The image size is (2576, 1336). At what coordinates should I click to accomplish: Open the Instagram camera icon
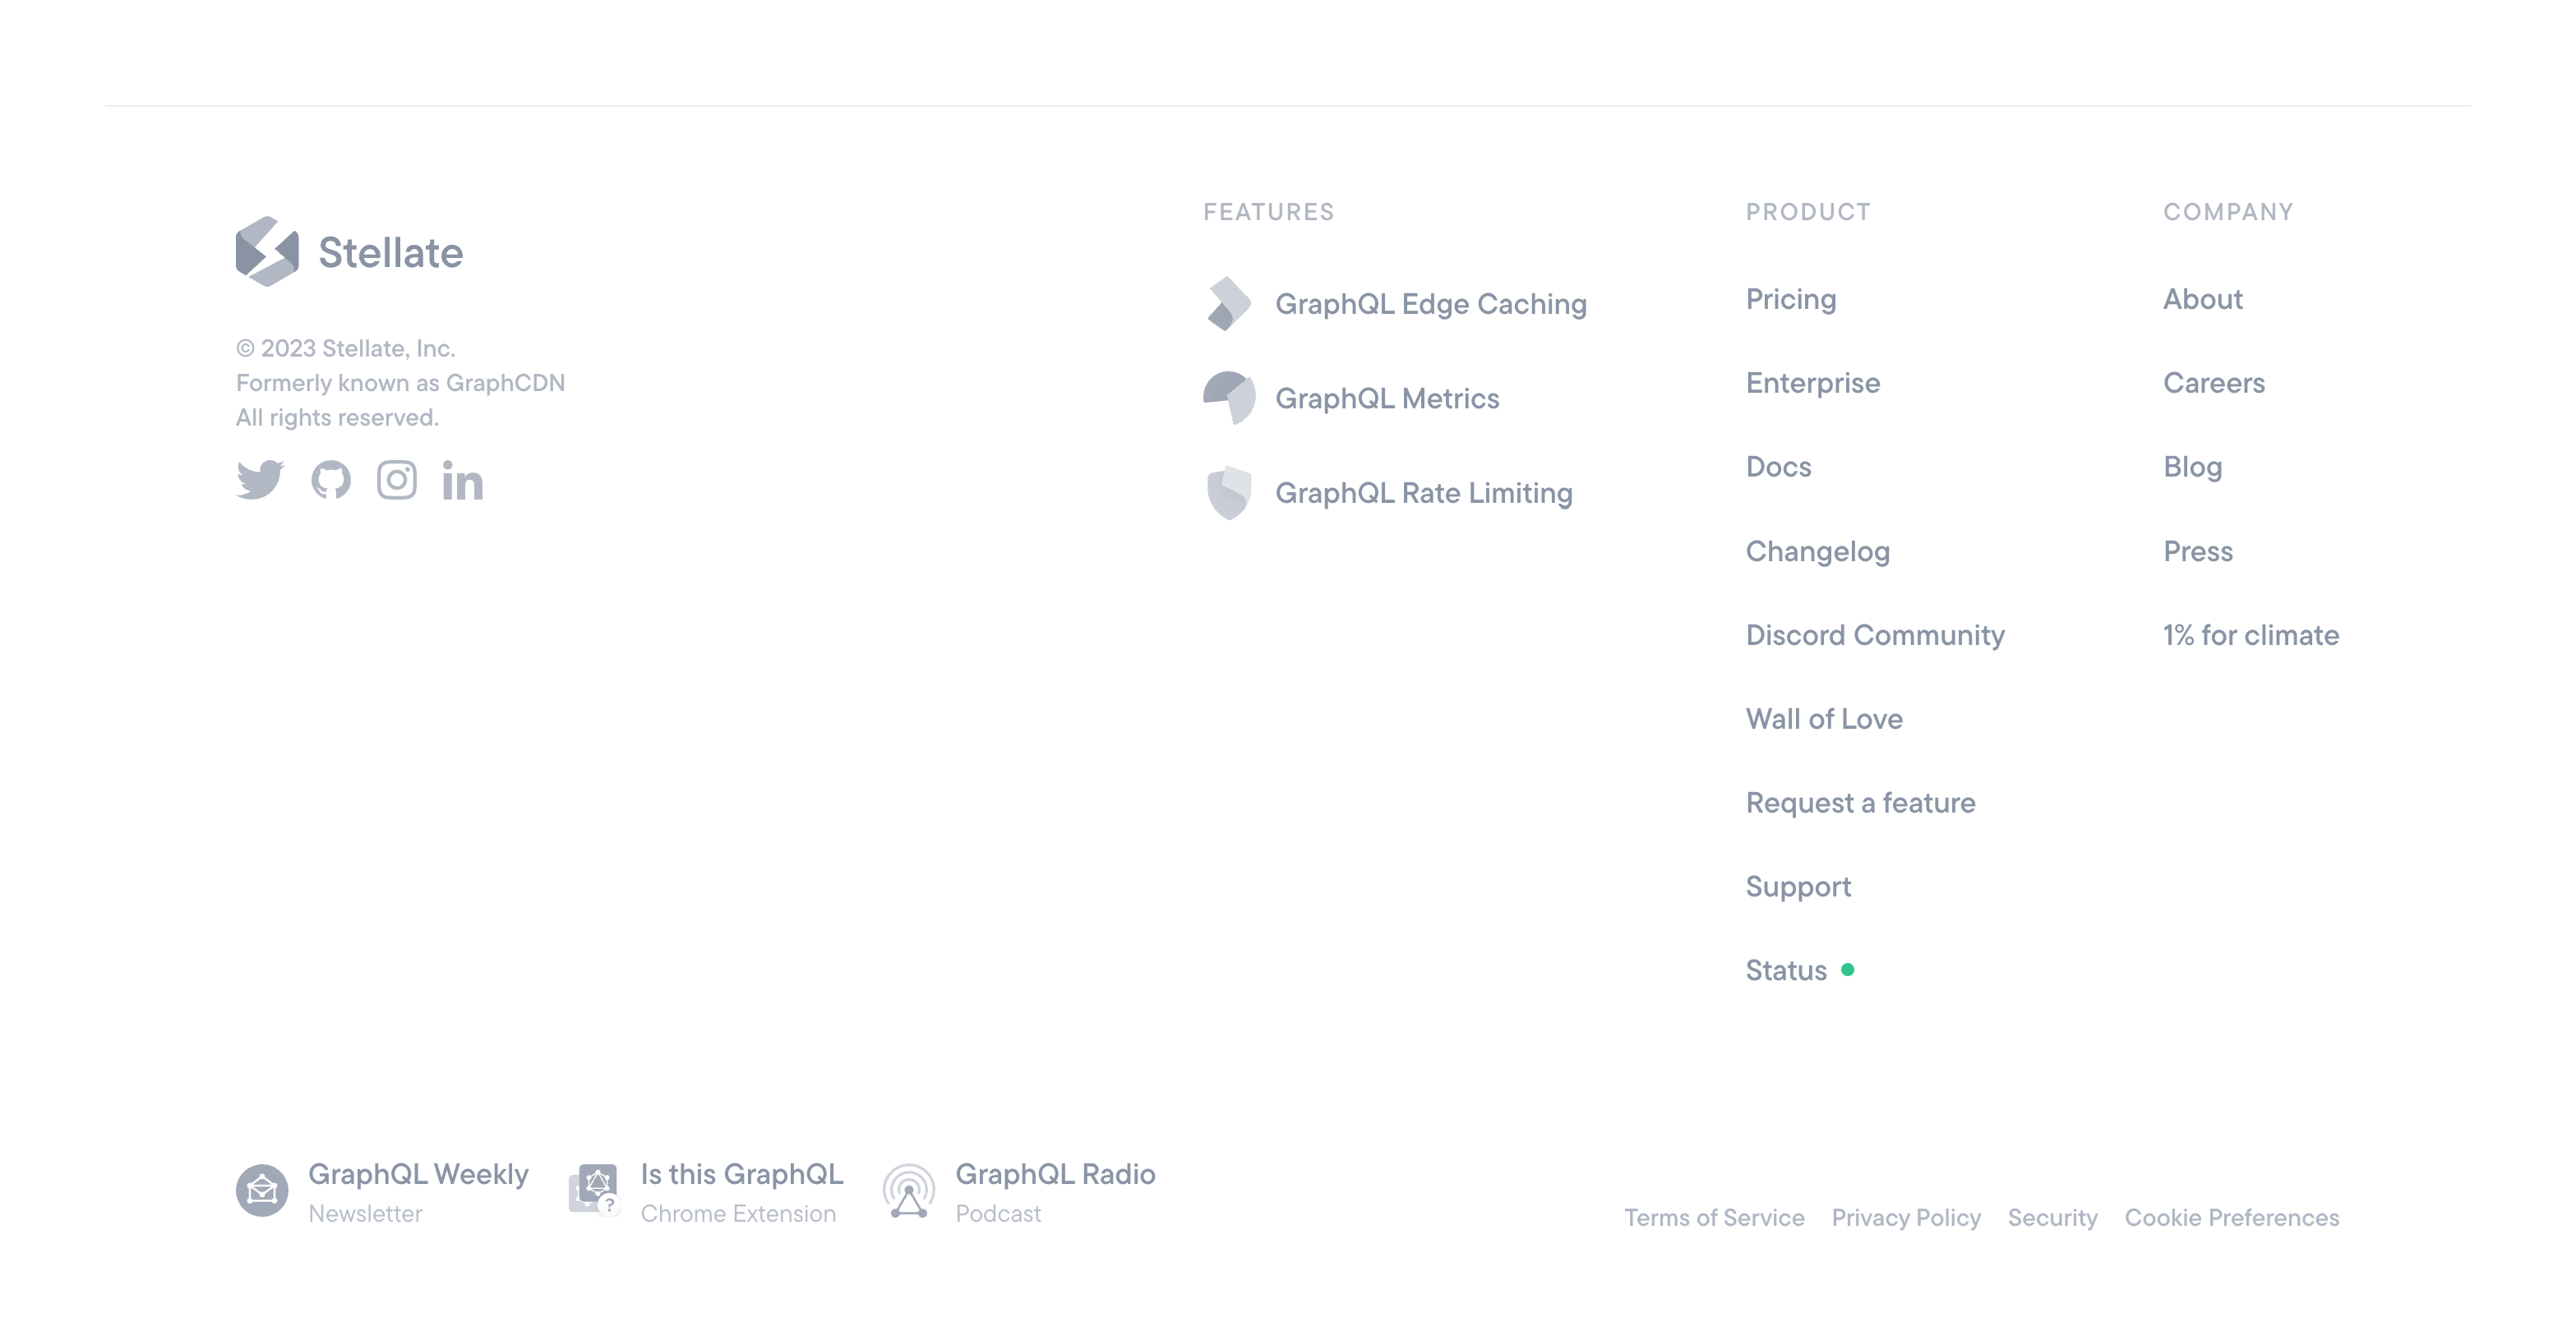coord(397,480)
